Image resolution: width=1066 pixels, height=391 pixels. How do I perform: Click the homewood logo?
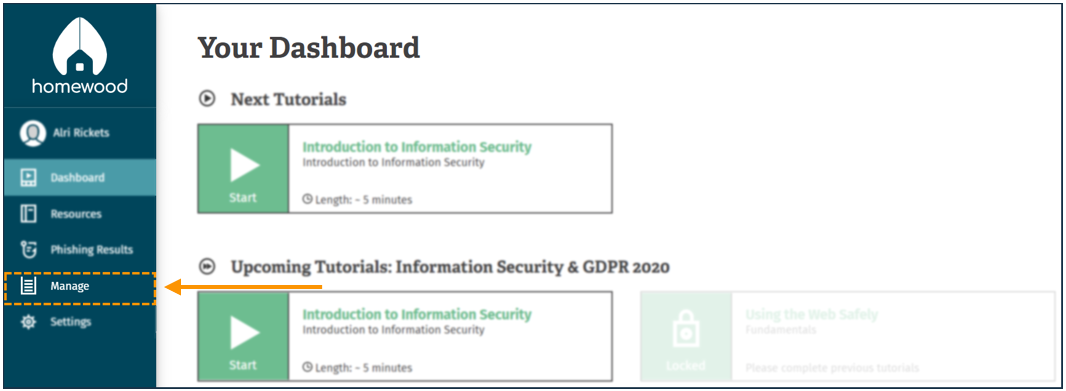(x=80, y=56)
